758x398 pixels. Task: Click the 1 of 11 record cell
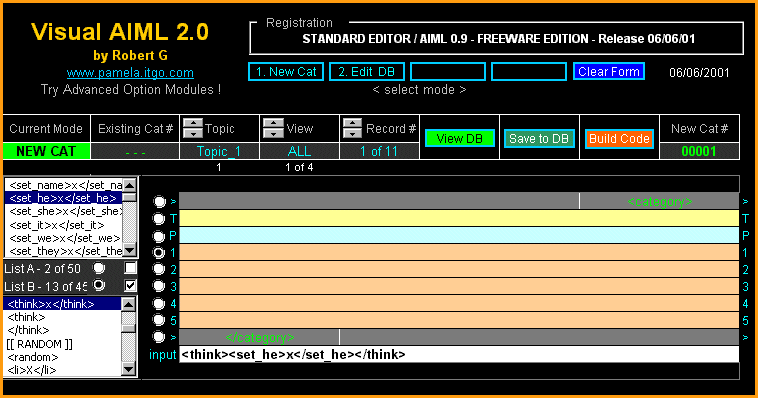tap(379, 151)
